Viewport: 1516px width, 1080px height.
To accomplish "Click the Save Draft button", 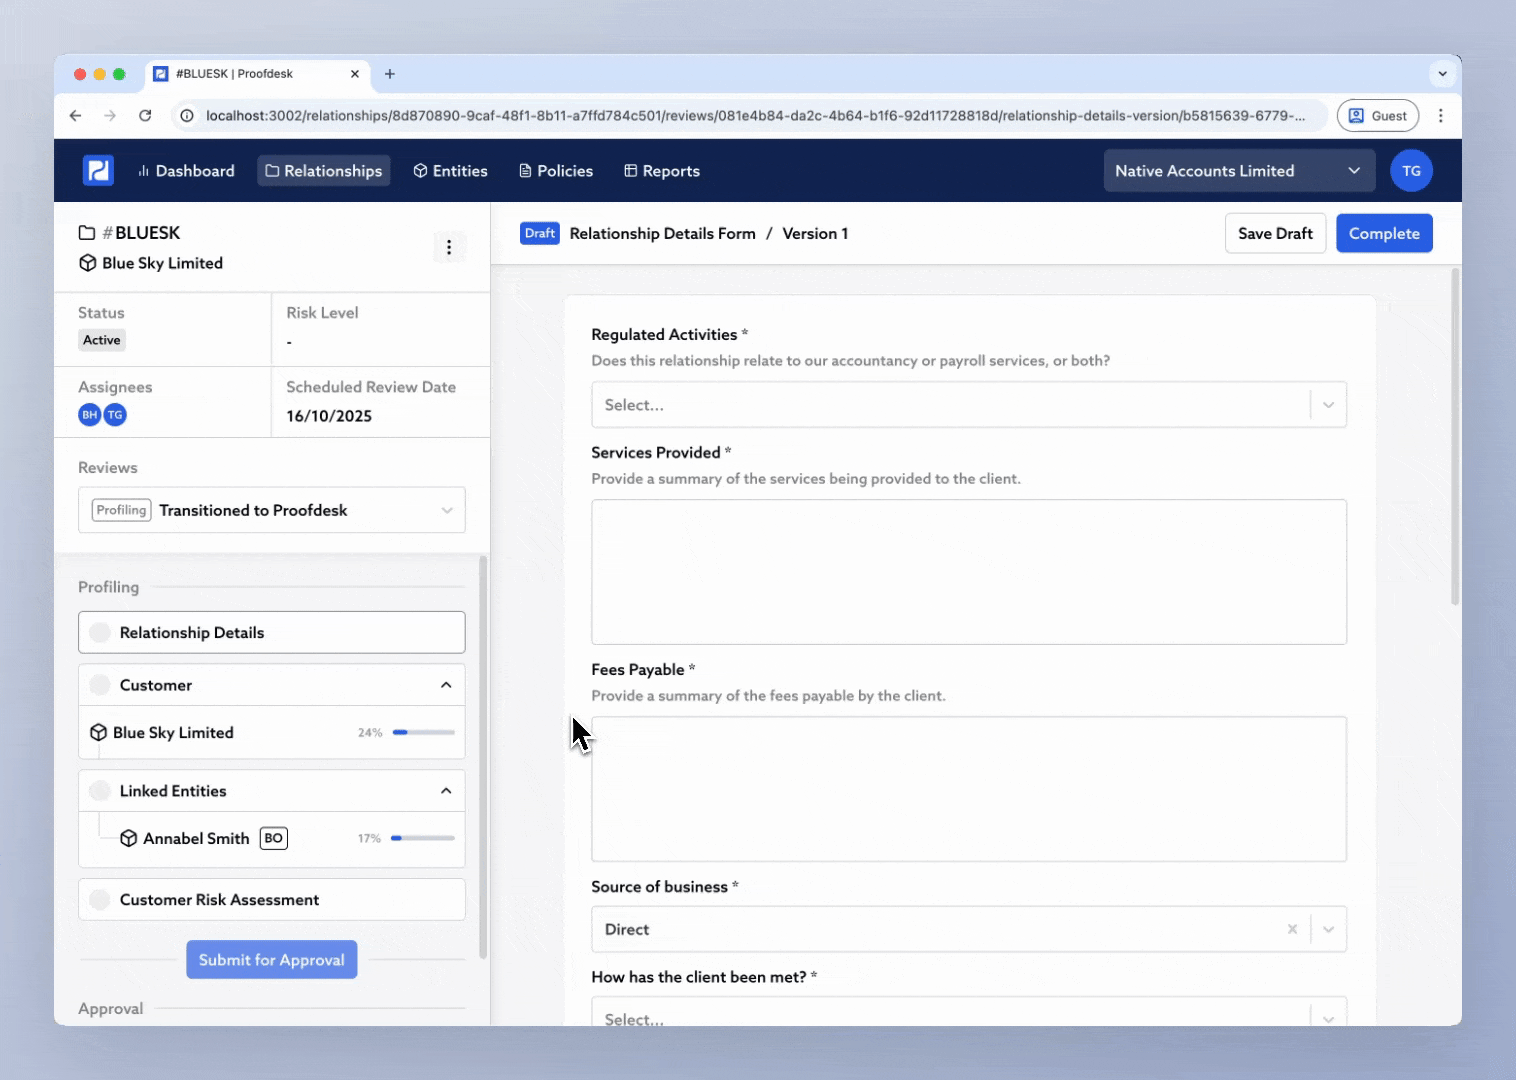I will 1275,234.
